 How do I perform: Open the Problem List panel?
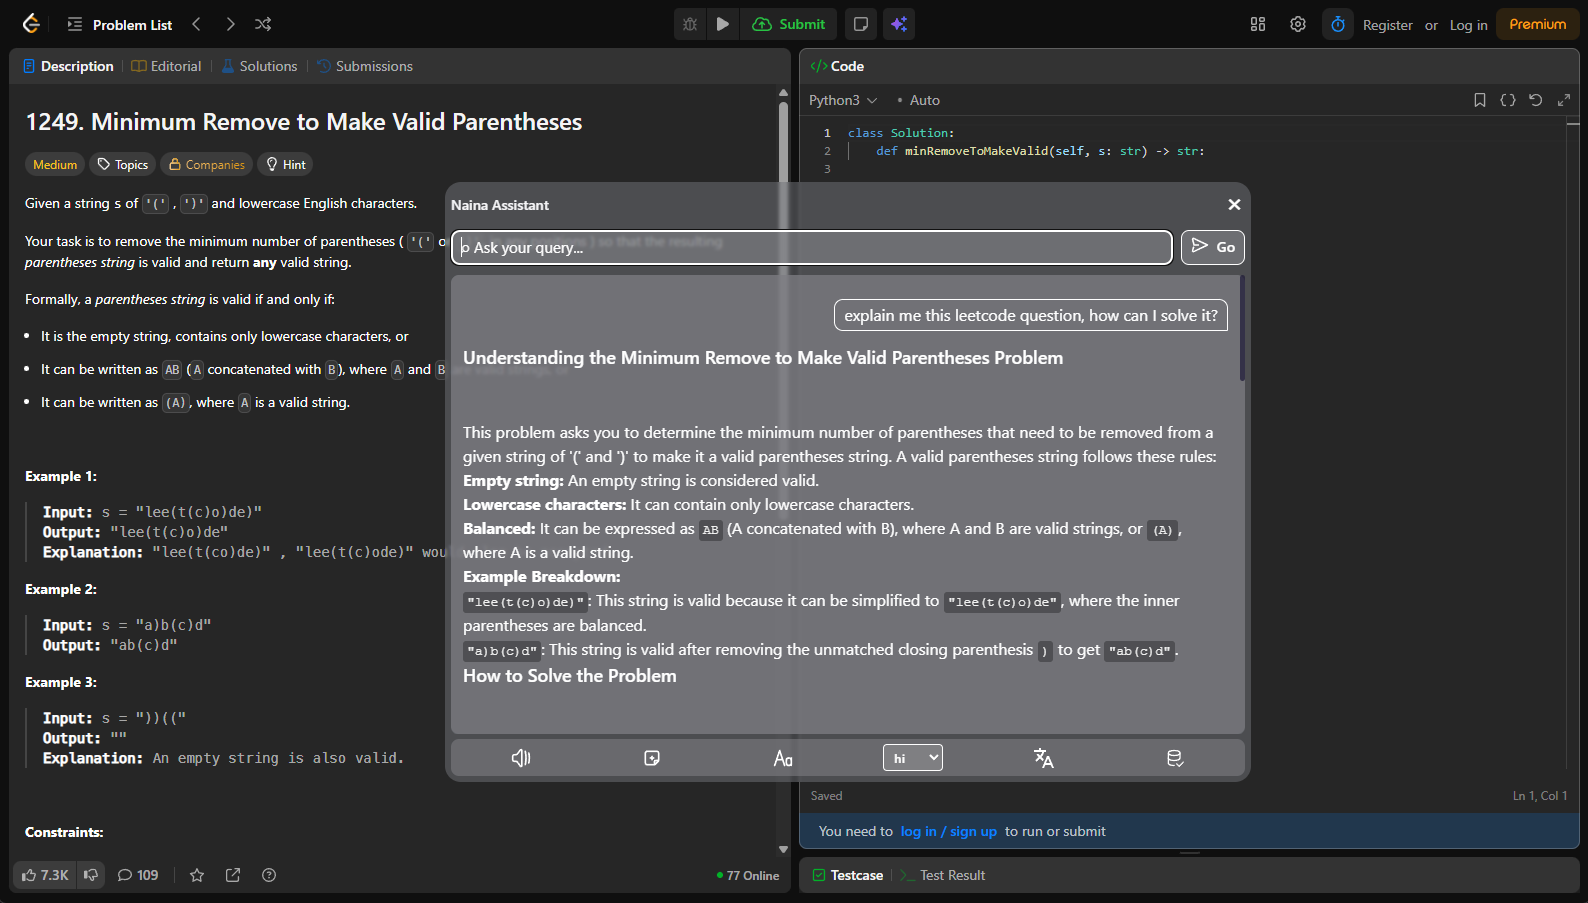click(x=119, y=24)
